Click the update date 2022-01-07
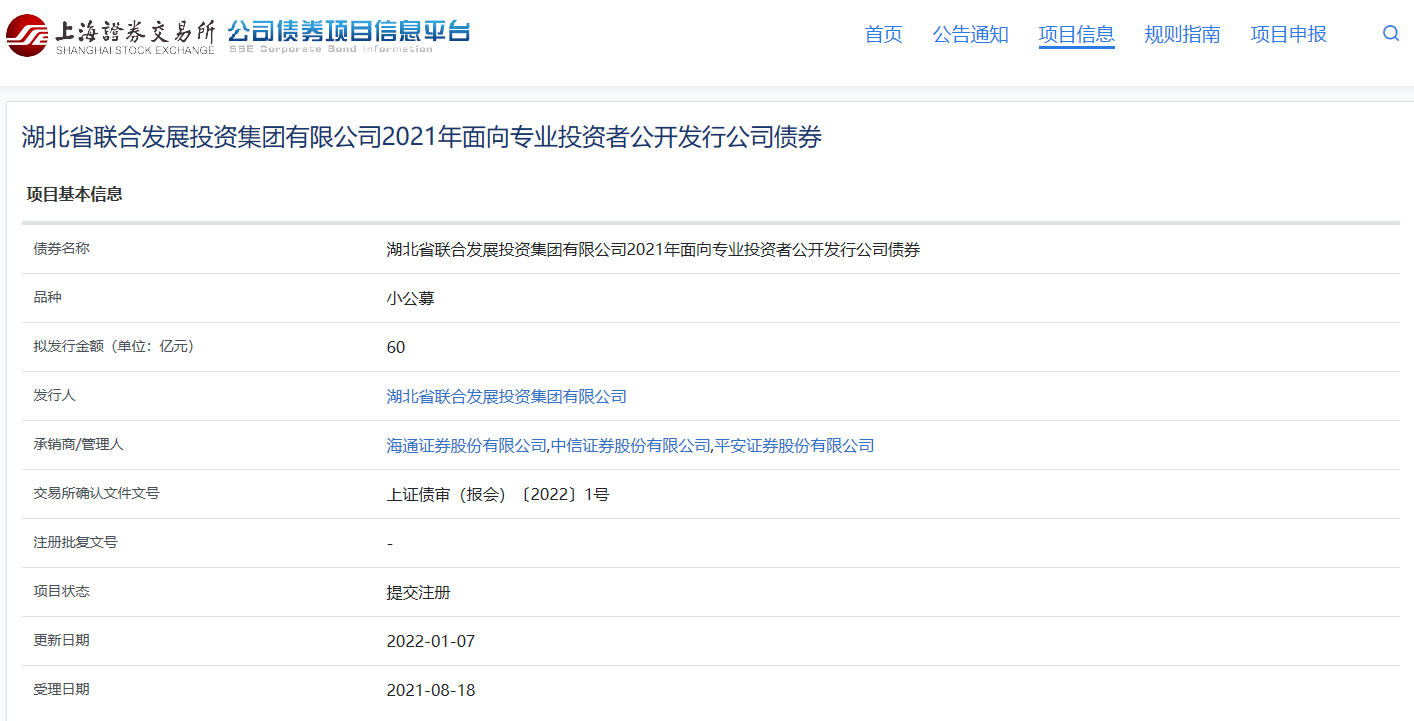Viewport: 1414px width, 721px height. pyautogui.click(x=430, y=642)
